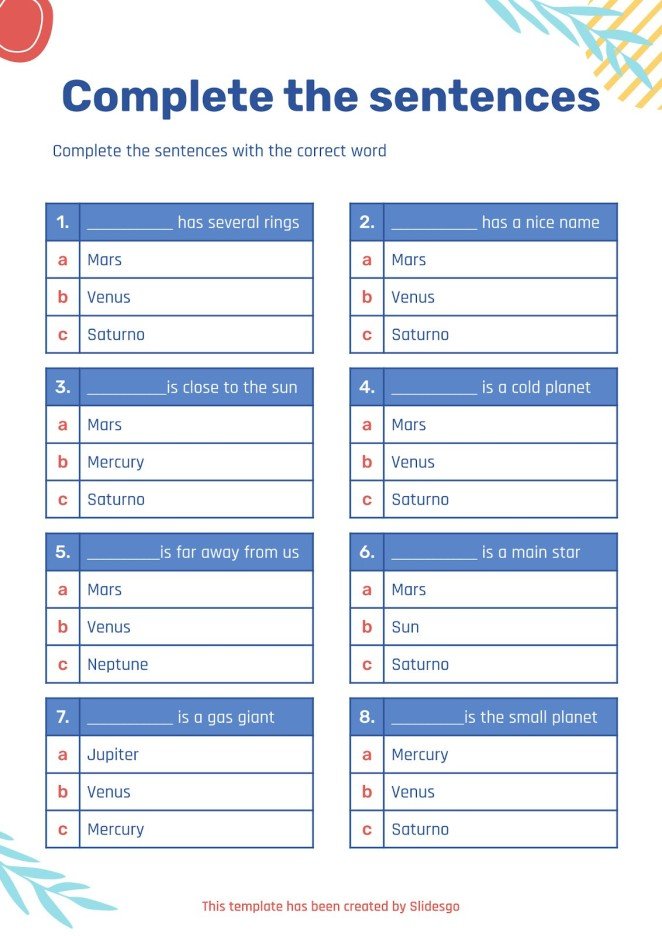
Task: Select Jupiter in question 7
Action: 113,755
